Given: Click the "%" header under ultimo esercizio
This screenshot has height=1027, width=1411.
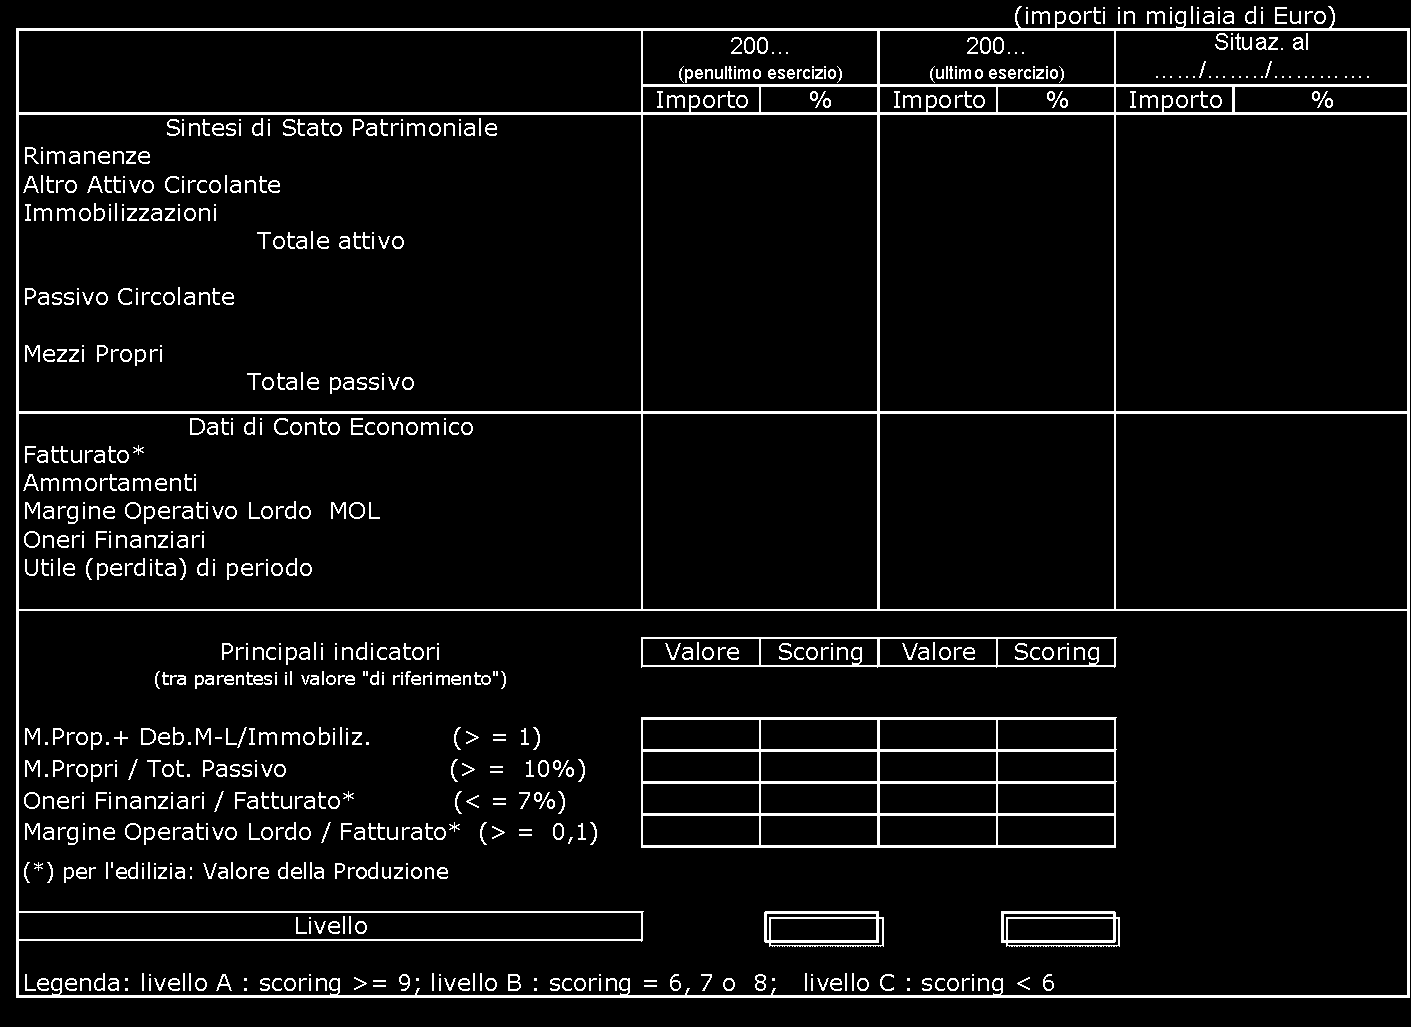Looking at the screenshot, I should [x=1057, y=100].
